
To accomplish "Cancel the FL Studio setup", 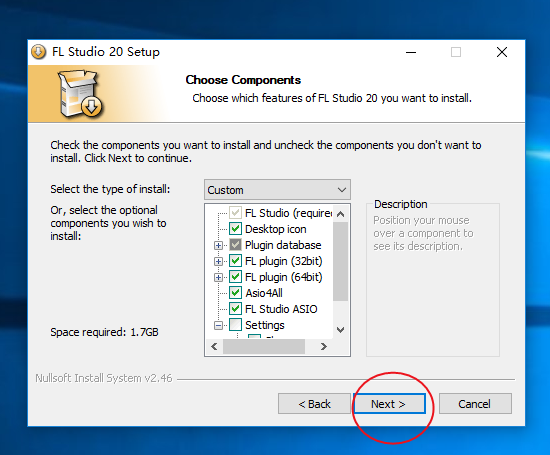I will (475, 404).
